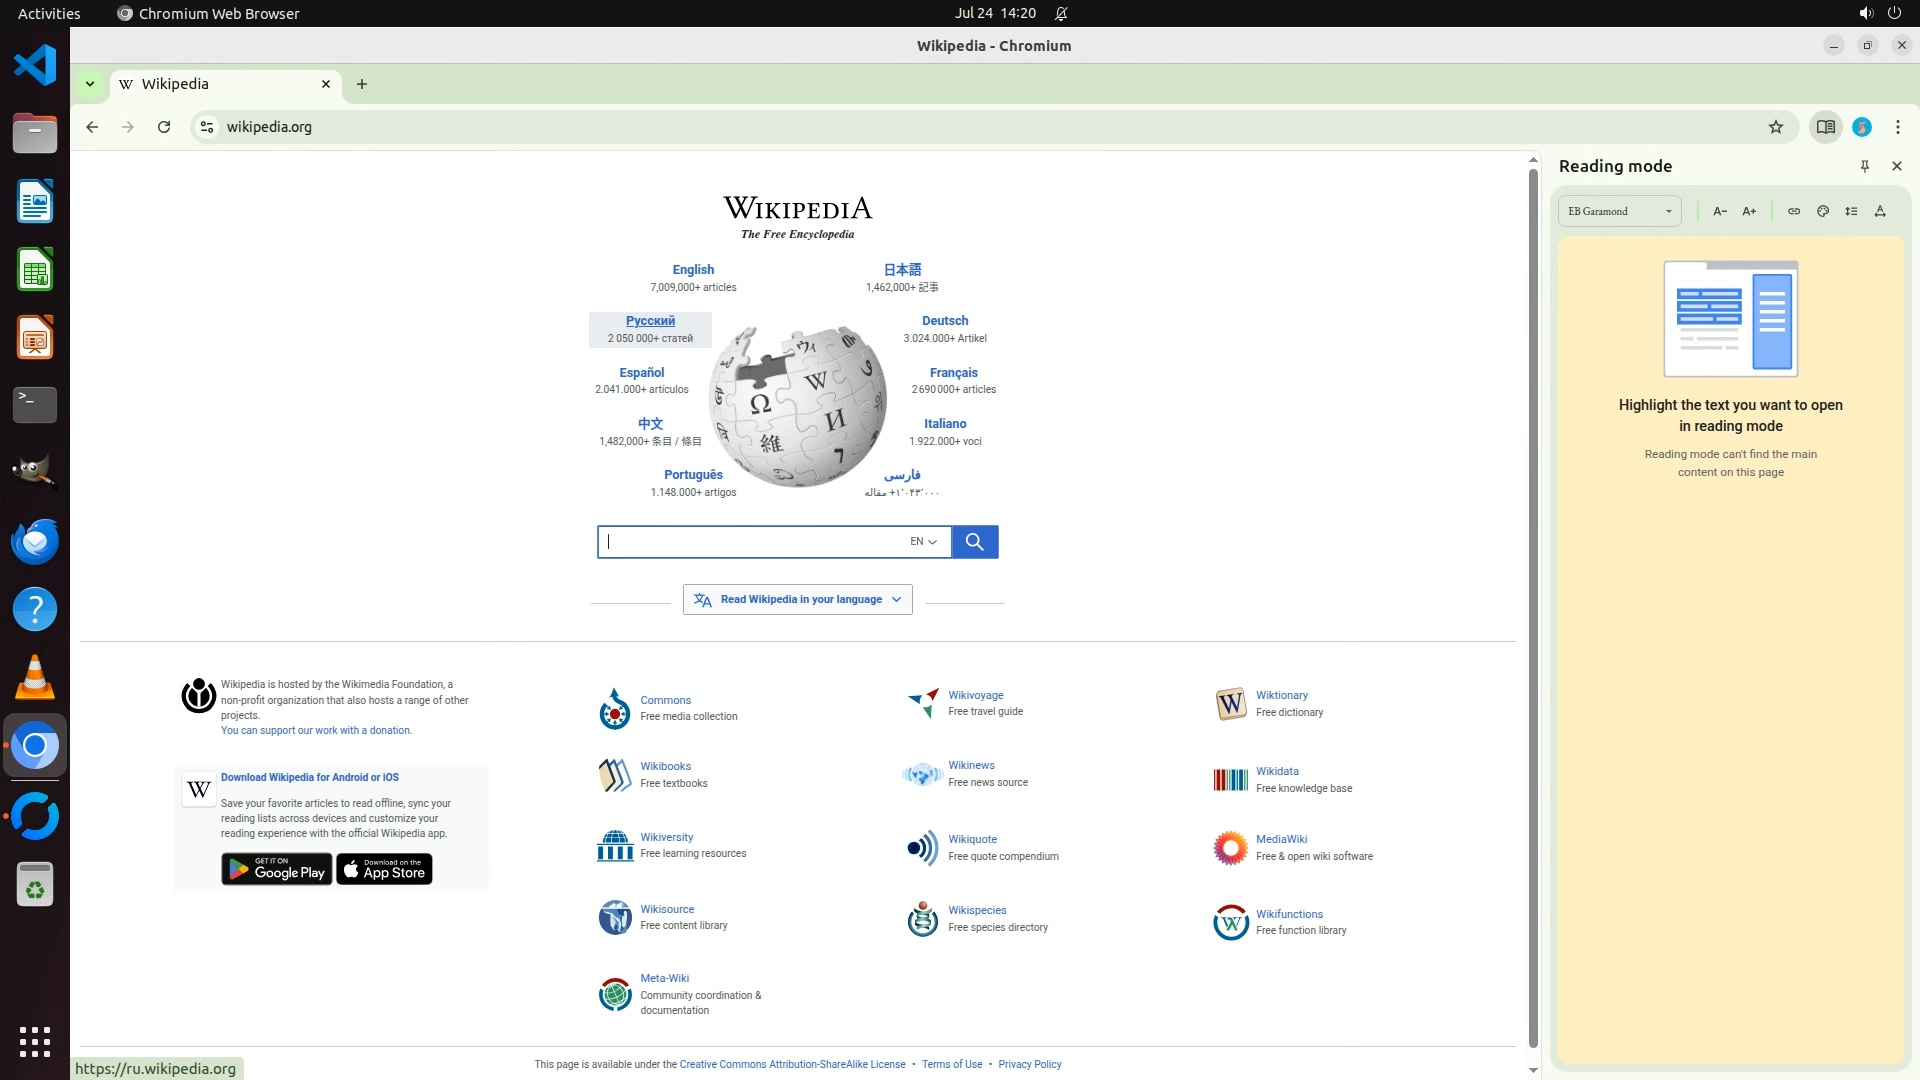Open the English Wikipedia link
The width and height of the screenshot is (1920, 1080).
click(x=693, y=270)
